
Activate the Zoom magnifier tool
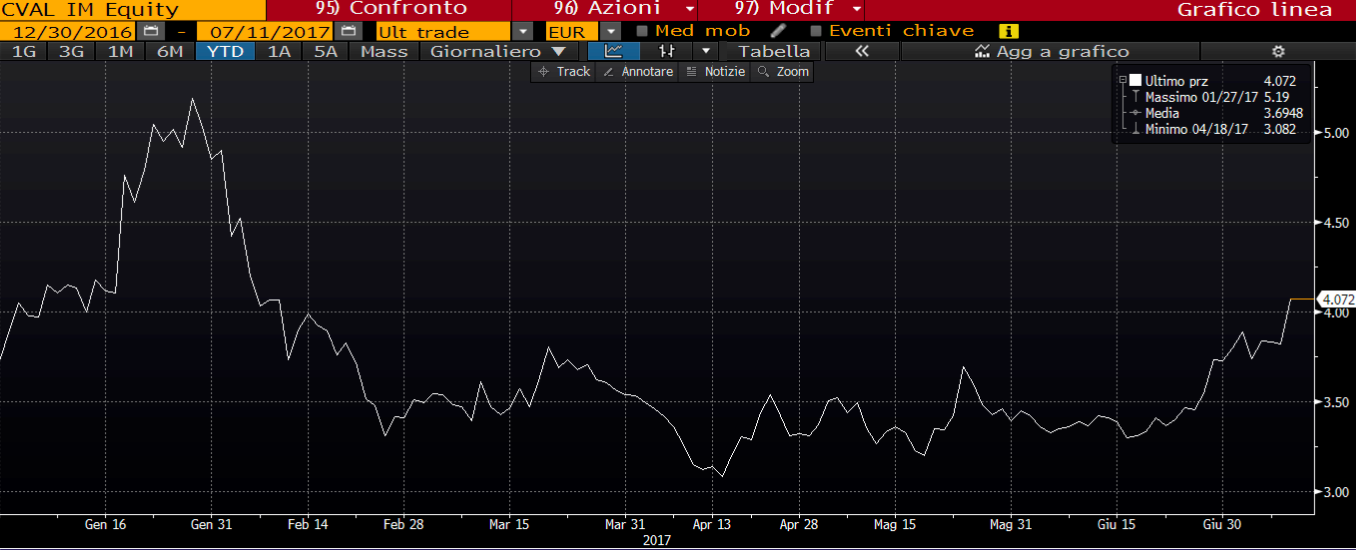pyautogui.click(x=783, y=72)
